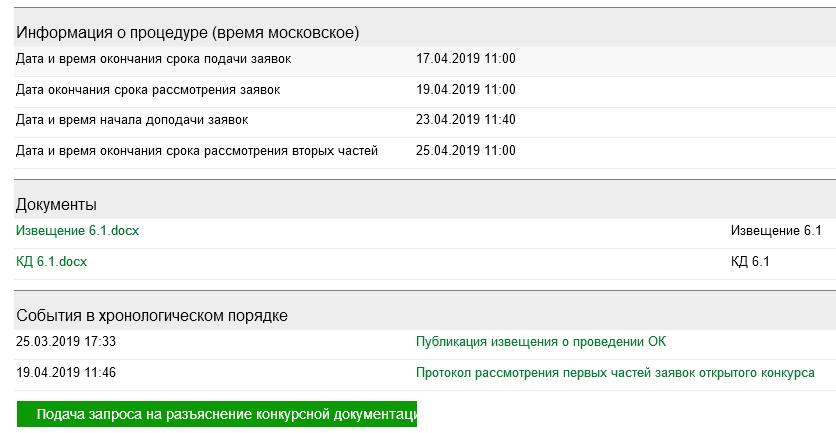Image resolution: width=836 pixels, height=433 pixels.
Task: Click the "окончания срока рассмотрения вторых частей" label
Action: click(x=197, y=151)
